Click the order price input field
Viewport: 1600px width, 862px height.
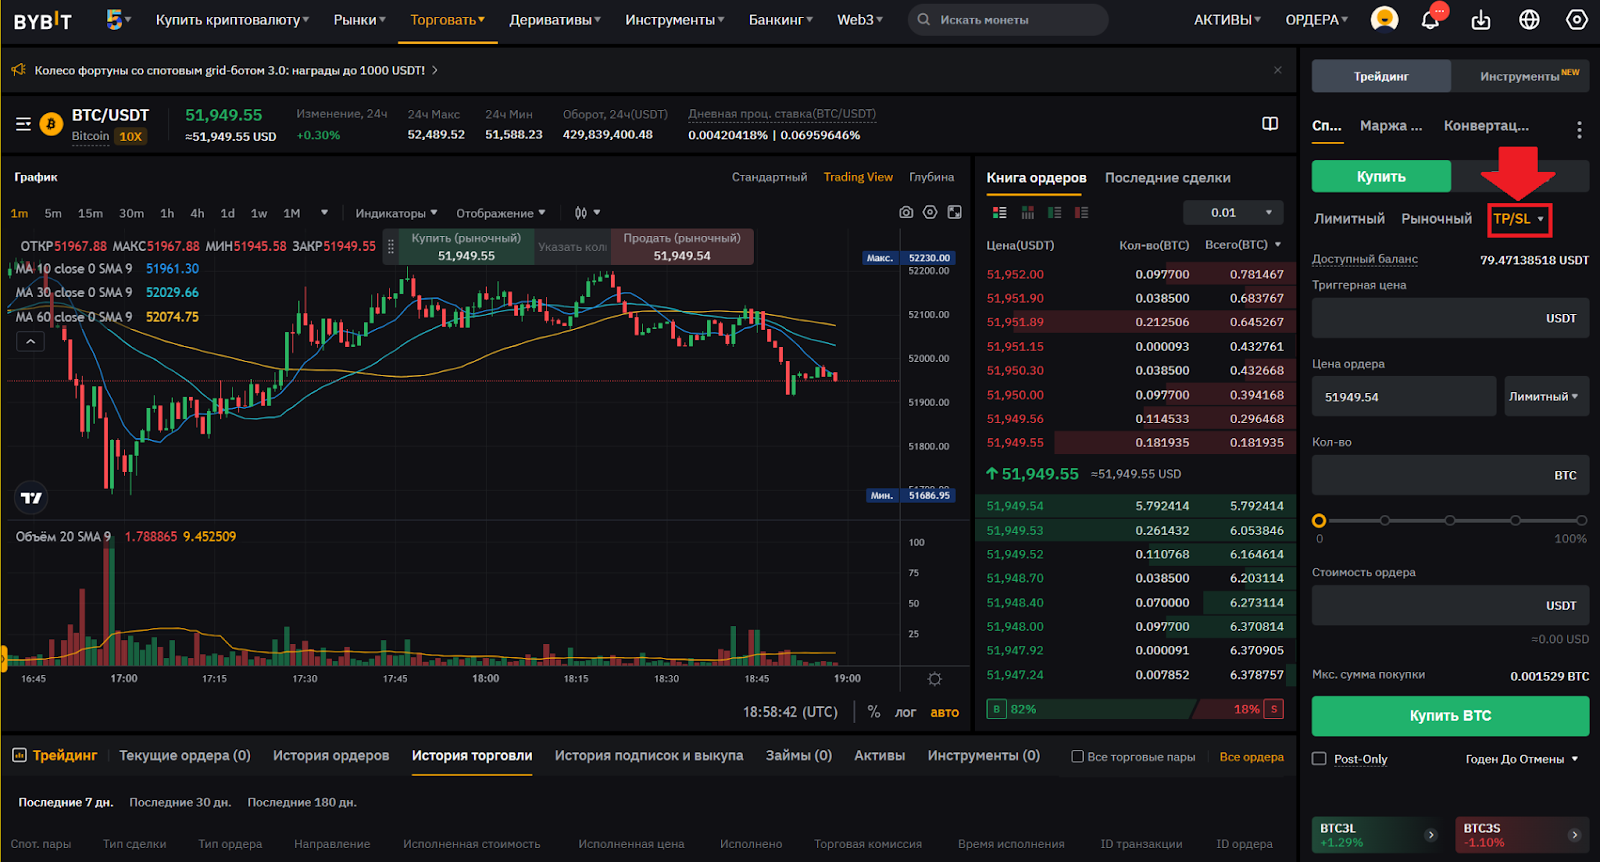point(1404,396)
